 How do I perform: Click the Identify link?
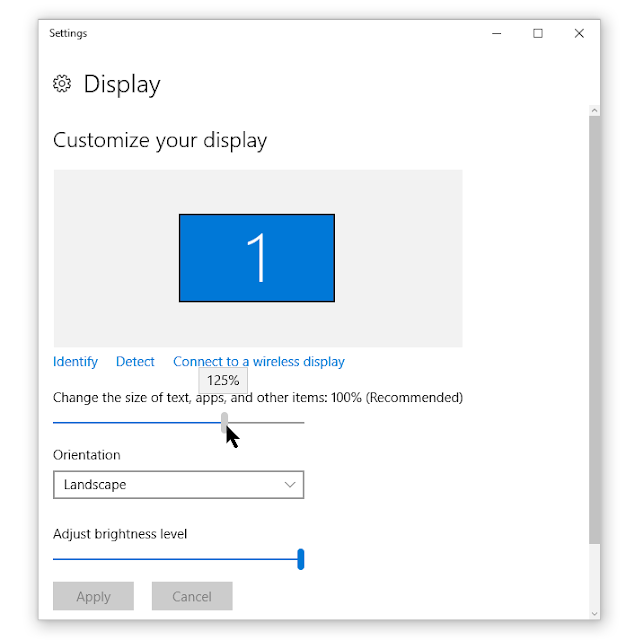point(75,362)
